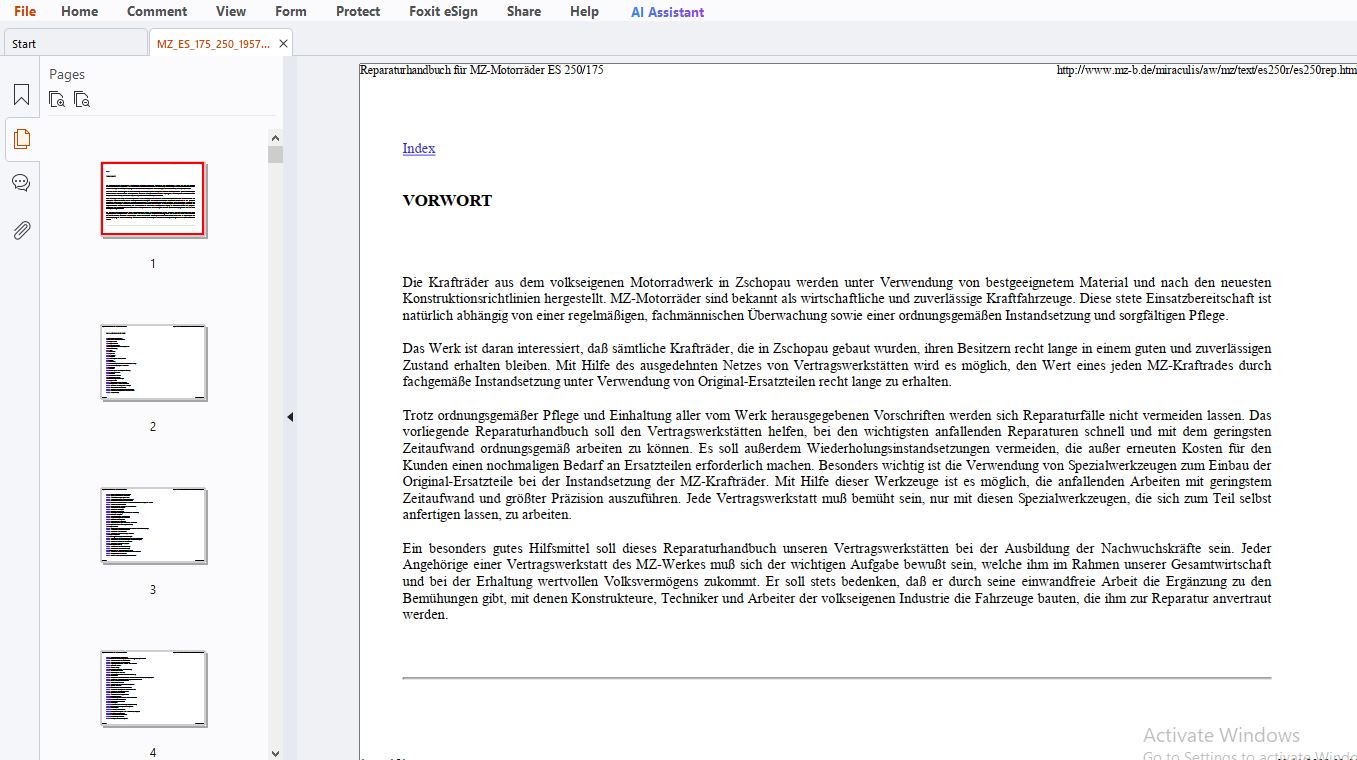Click the paragraph starting 'Das Werk ist daran'

pyautogui.click(x=837, y=365)
